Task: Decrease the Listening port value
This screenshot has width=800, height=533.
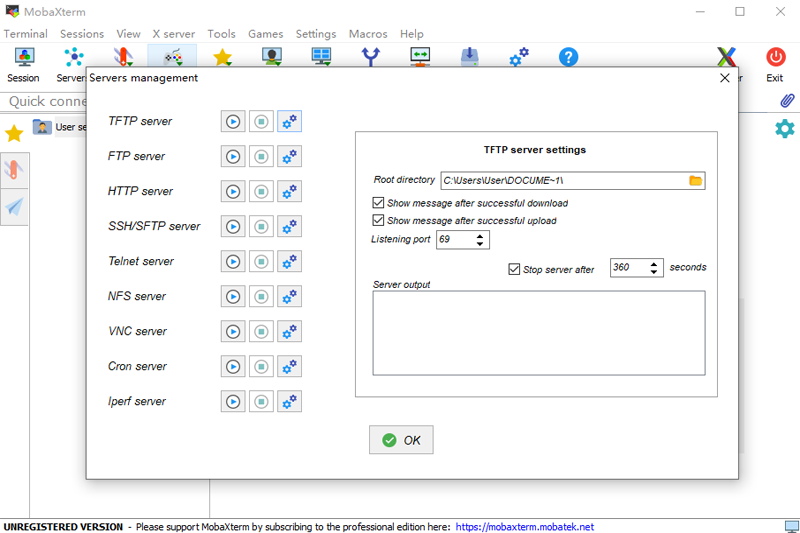Action: coord(481,244)
